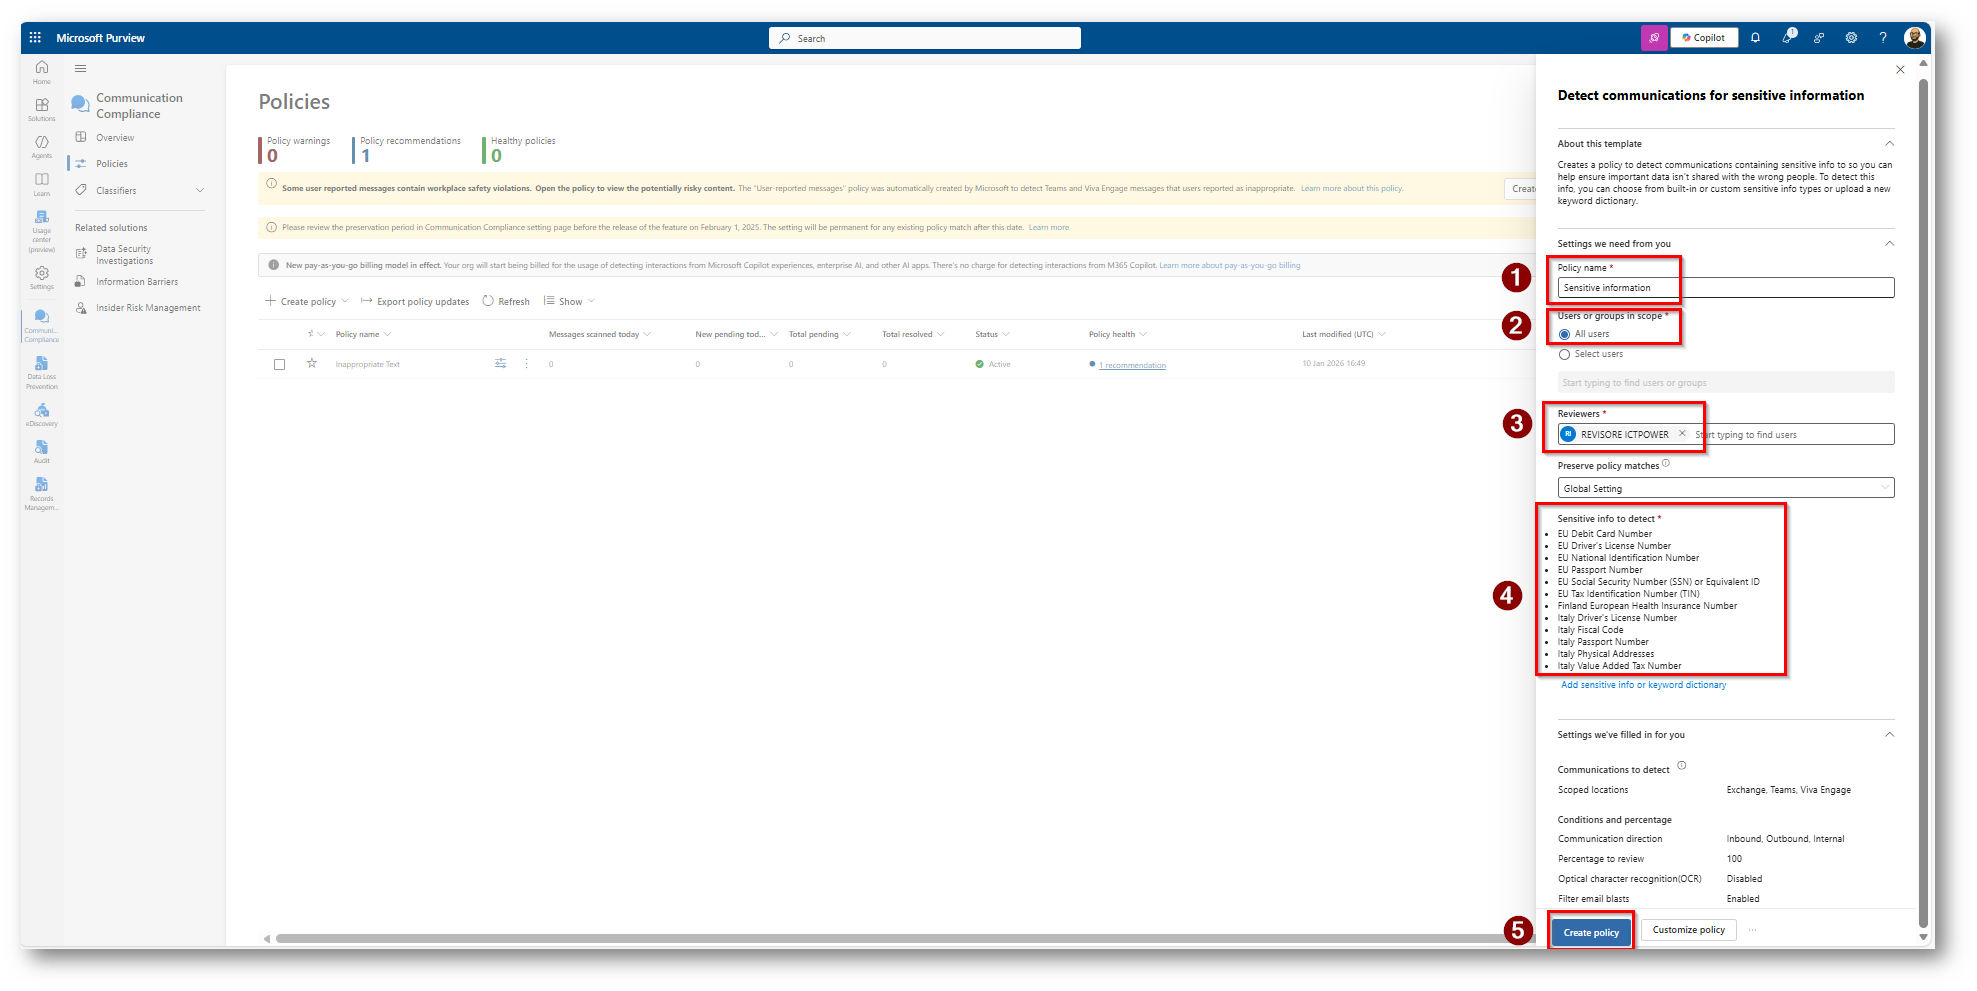Open the help question mark

point(1883,38)
